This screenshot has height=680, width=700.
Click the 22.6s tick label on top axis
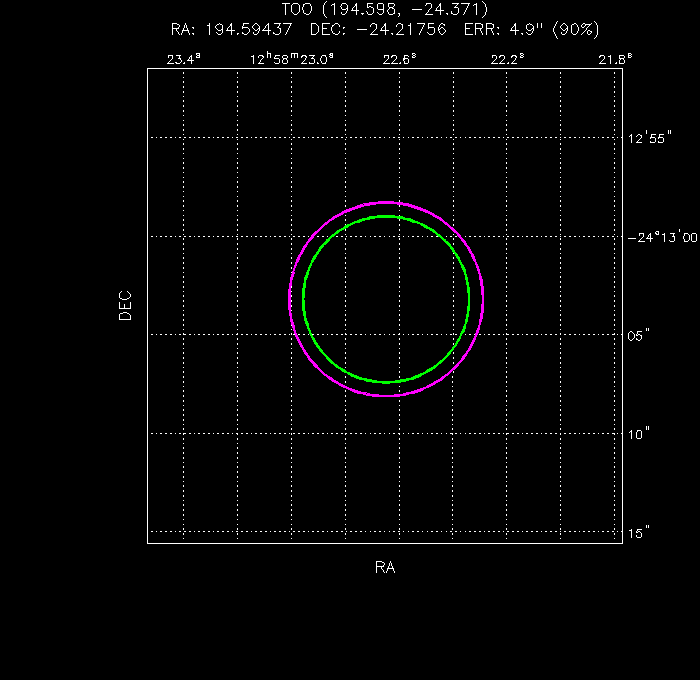click(x=399, y=60)
